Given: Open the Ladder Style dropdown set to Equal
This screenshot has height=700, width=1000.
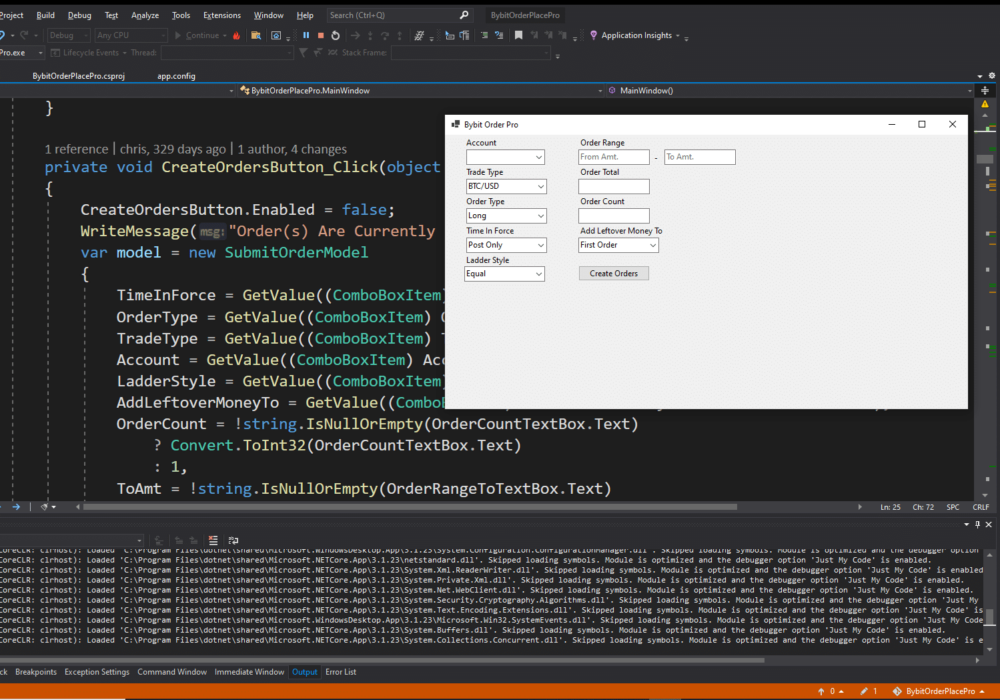Looking at the screenshot, I should pos(505,274).
